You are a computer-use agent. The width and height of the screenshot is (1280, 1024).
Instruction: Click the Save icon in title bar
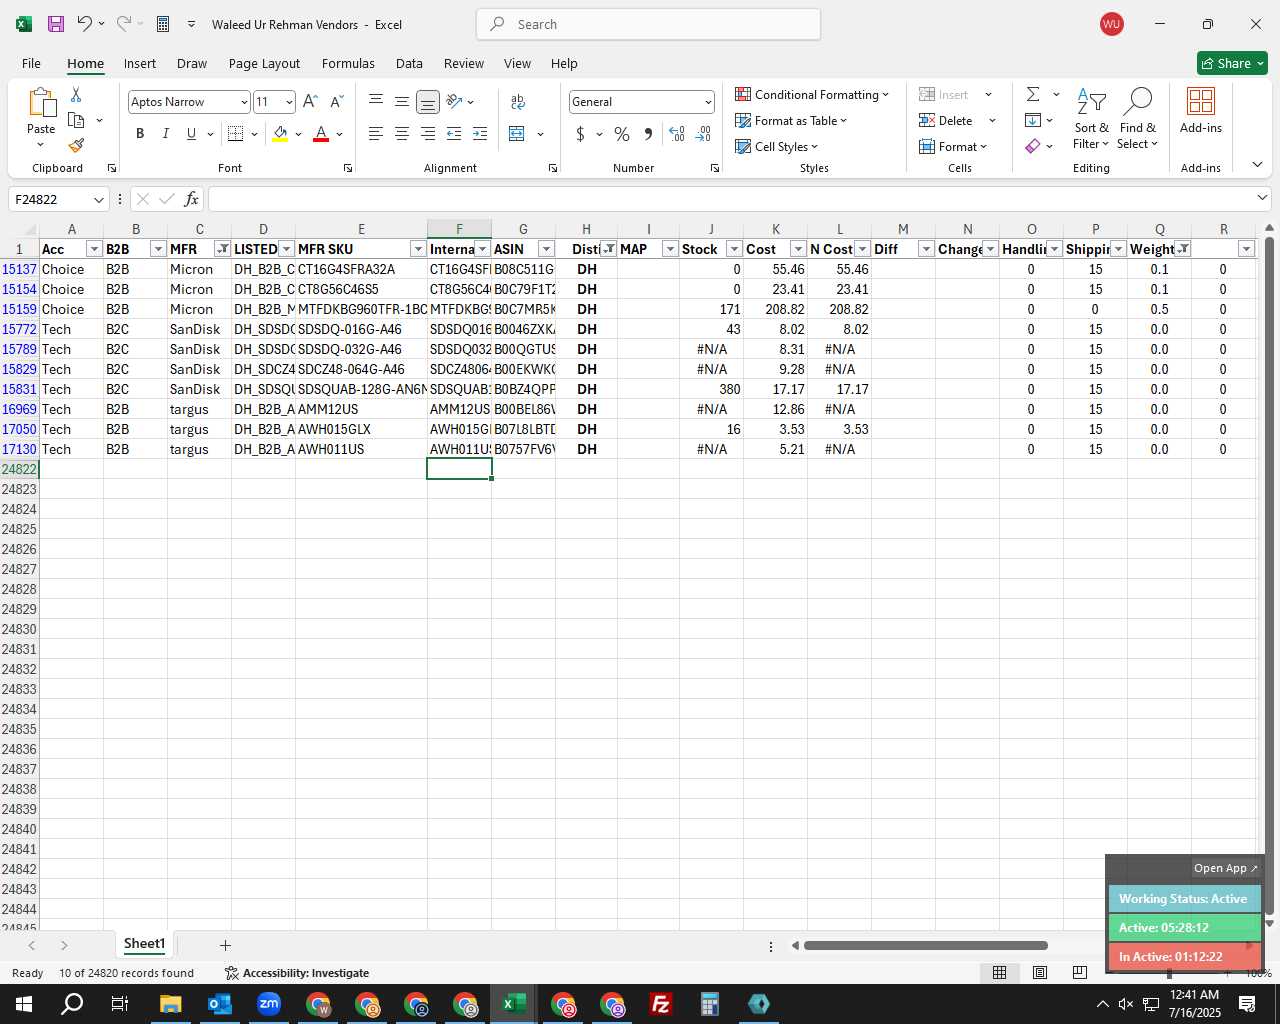tap(56, 24)
